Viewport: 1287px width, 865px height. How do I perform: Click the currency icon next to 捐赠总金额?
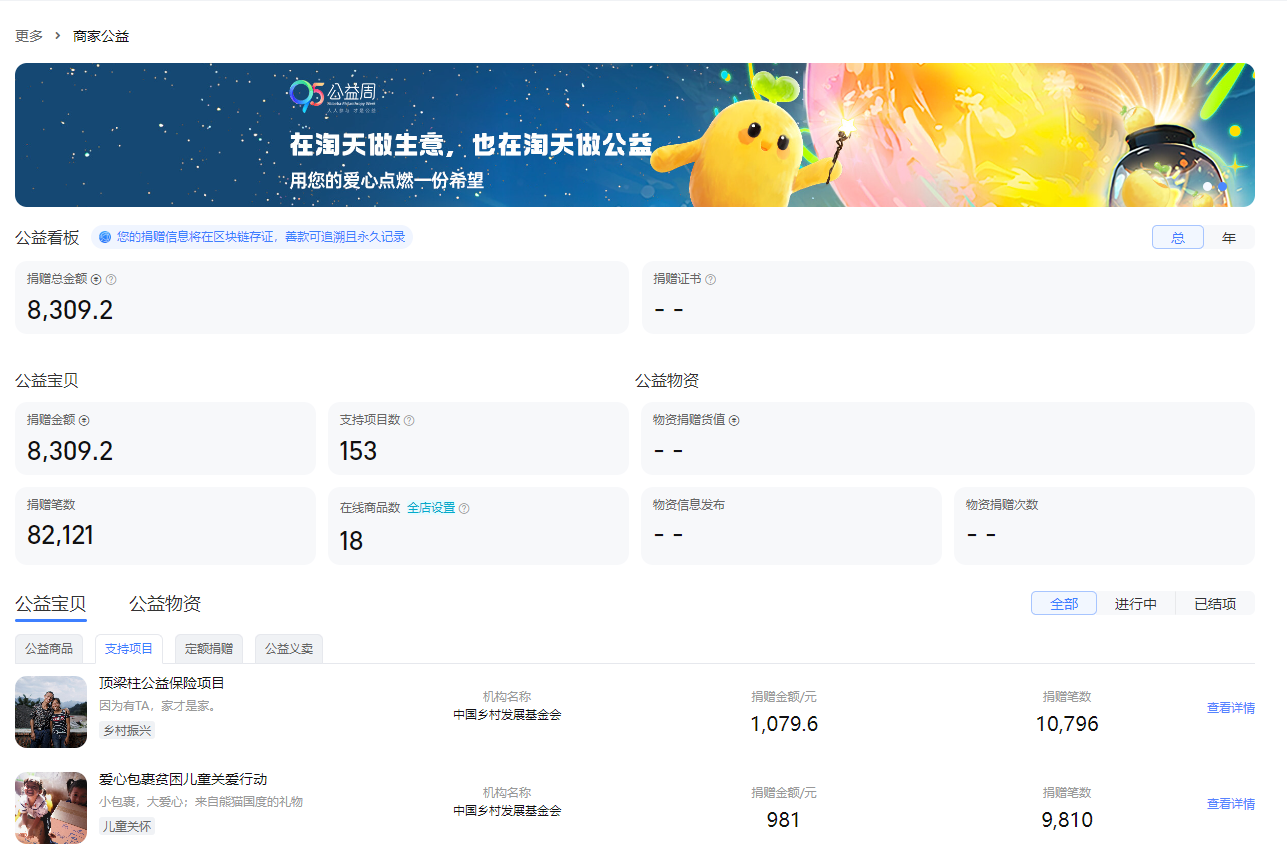coord(96,280)
